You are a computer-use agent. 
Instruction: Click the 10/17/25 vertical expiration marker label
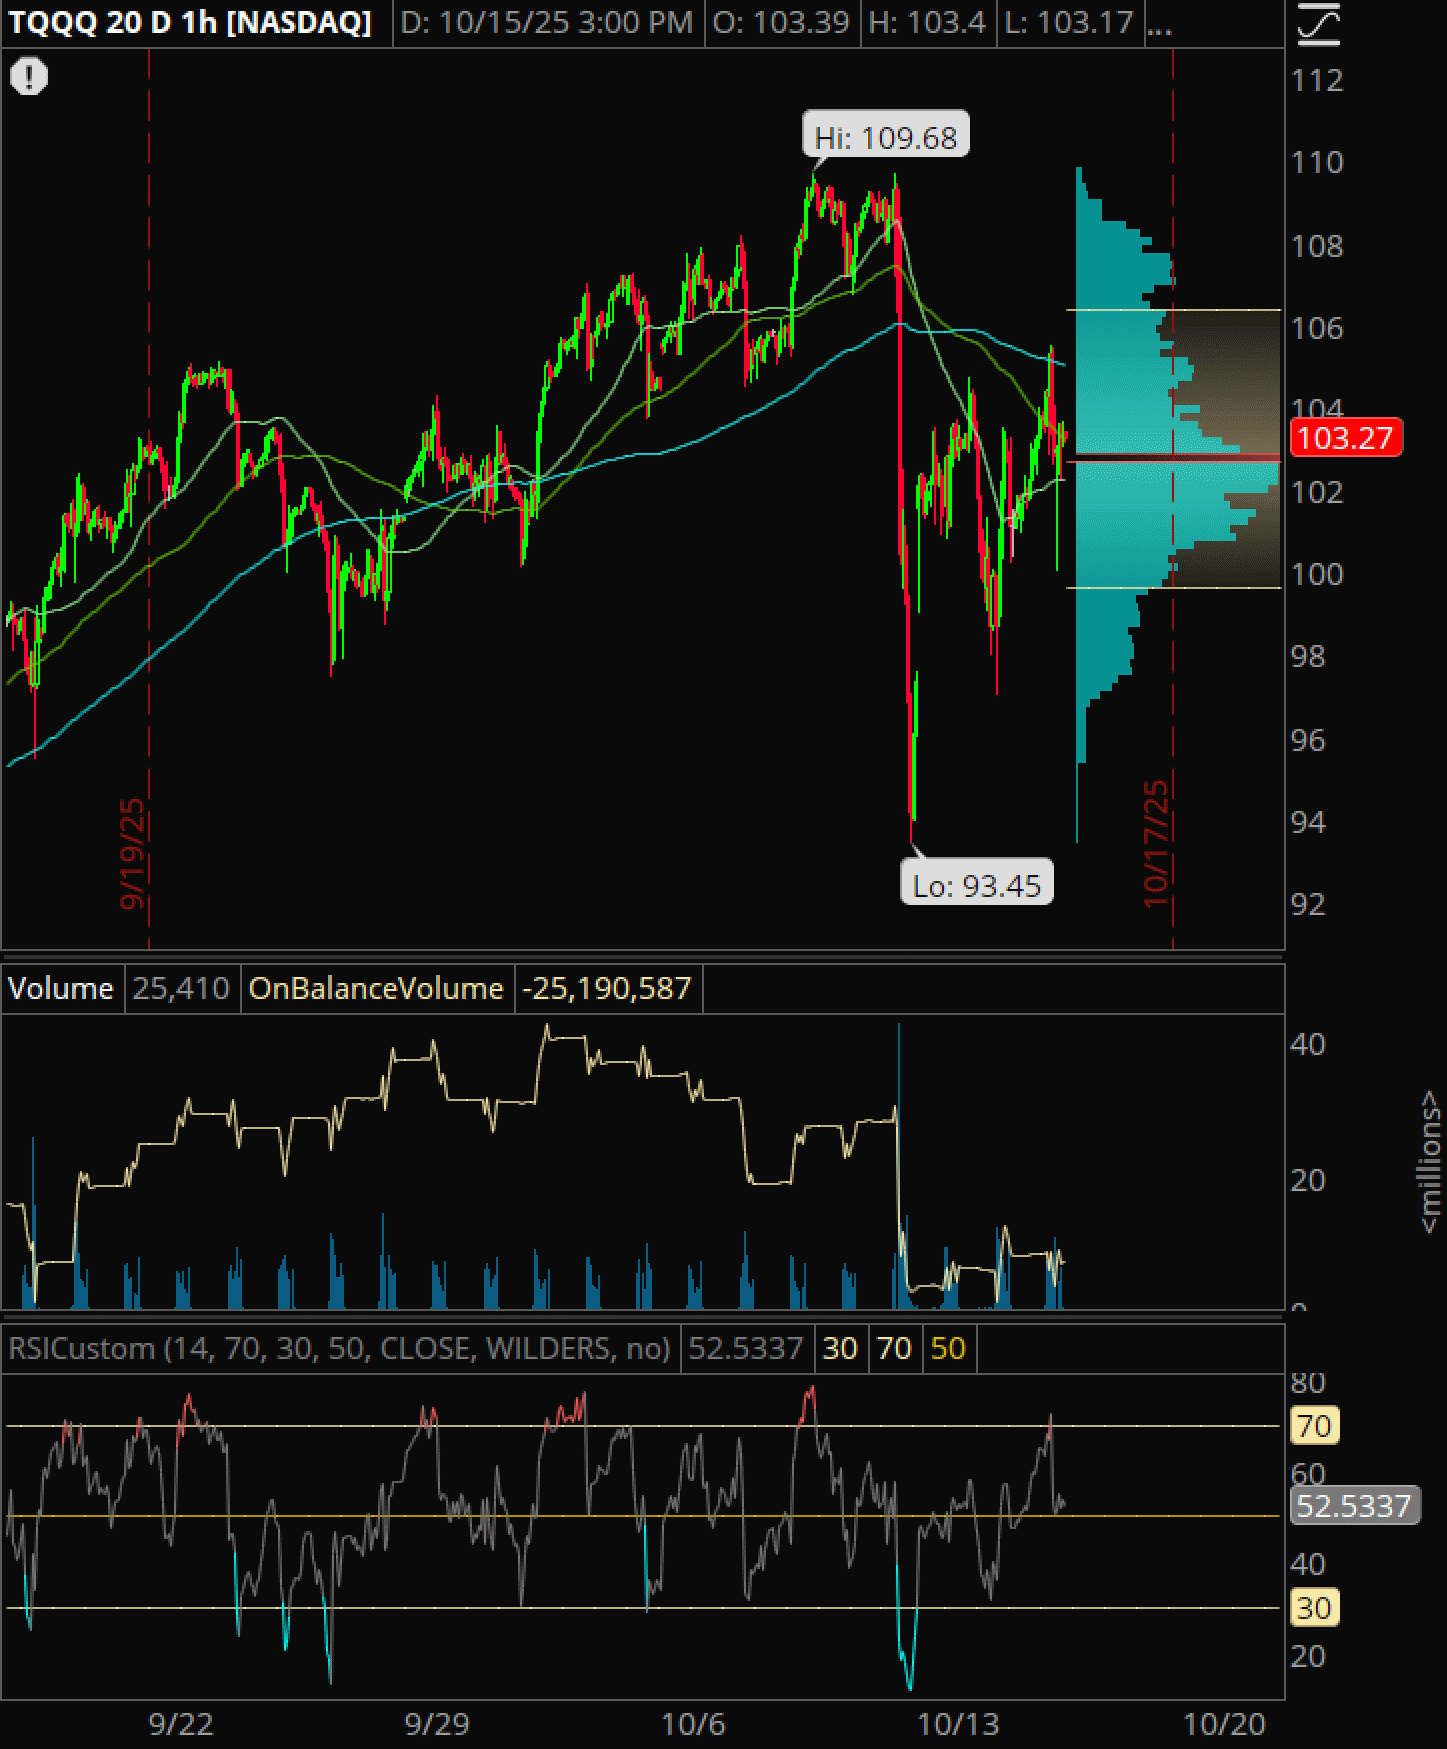(1156, 845)
